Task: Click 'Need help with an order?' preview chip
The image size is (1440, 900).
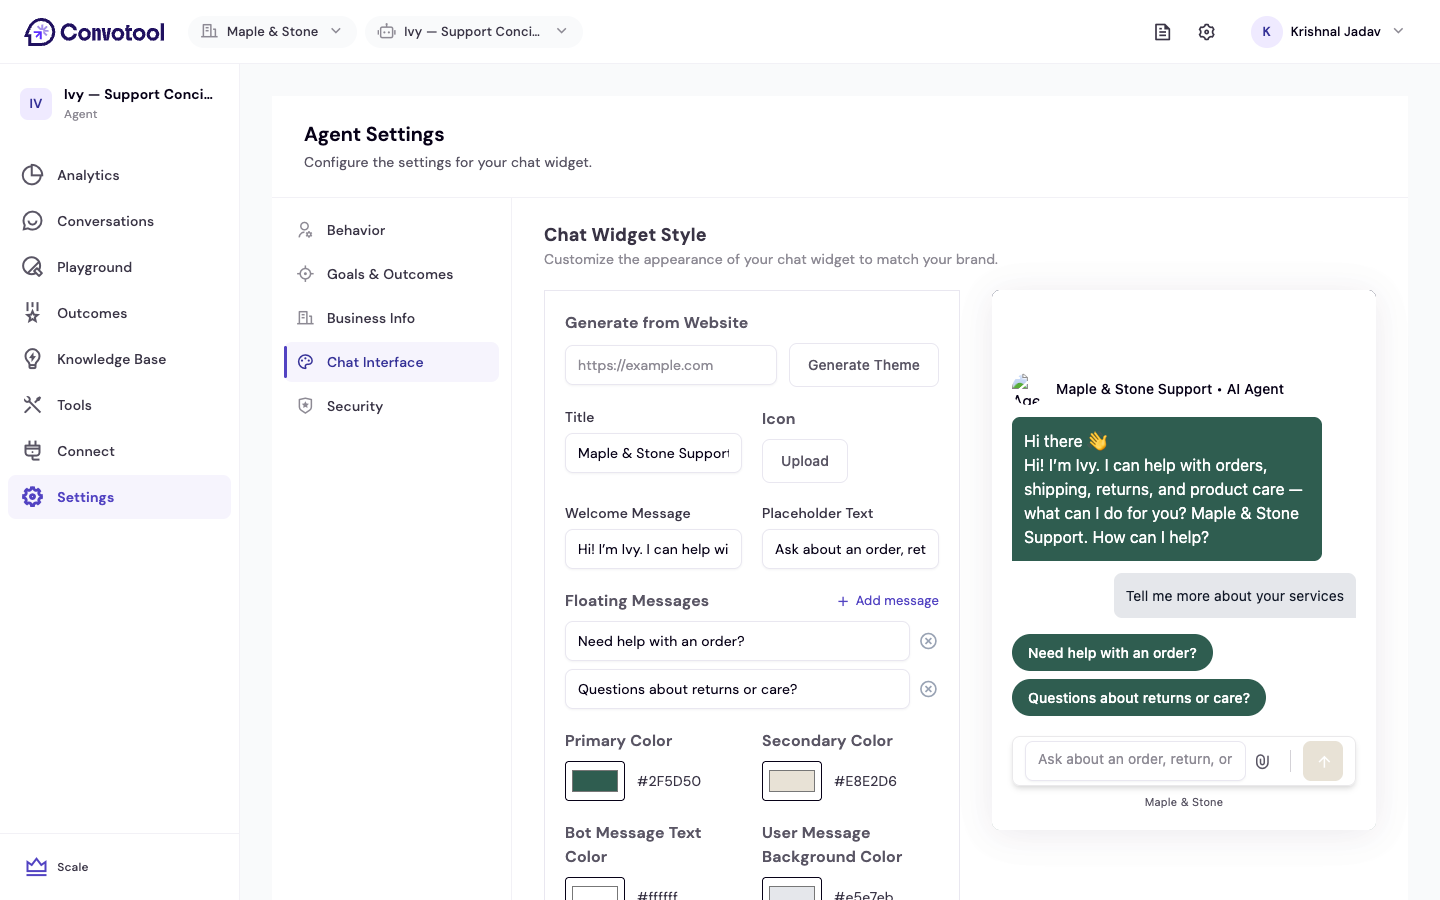Action: 1112,653
